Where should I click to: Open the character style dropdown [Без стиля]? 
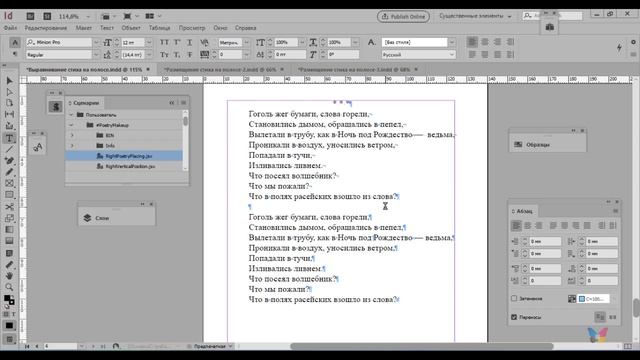point(451,42)
